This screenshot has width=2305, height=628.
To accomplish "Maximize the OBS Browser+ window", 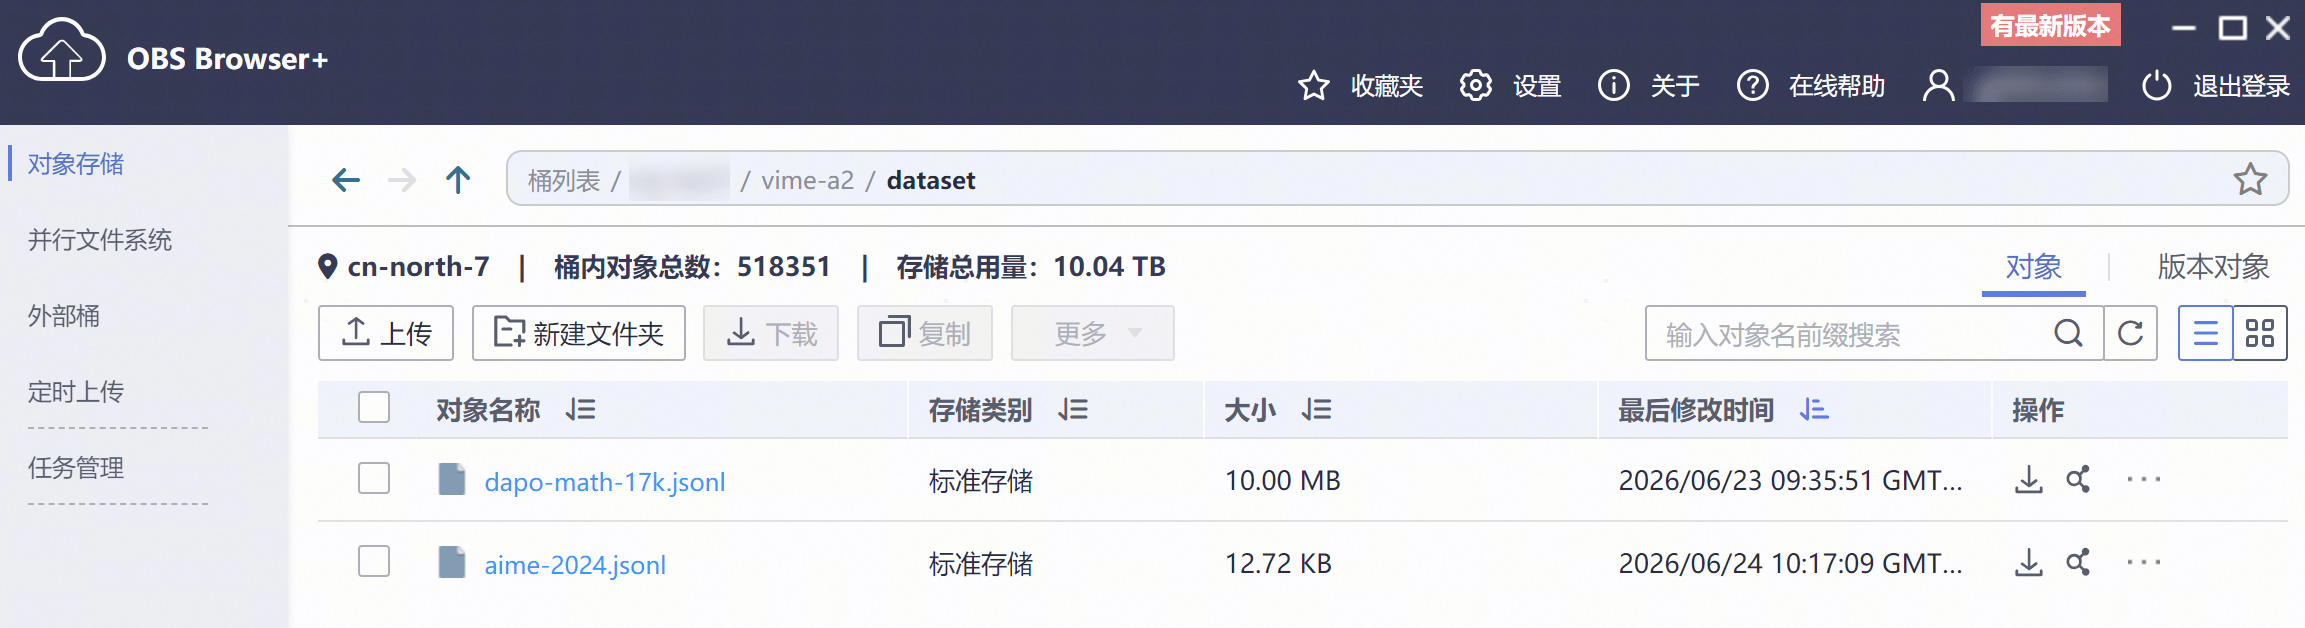I will click(2232, 28).
